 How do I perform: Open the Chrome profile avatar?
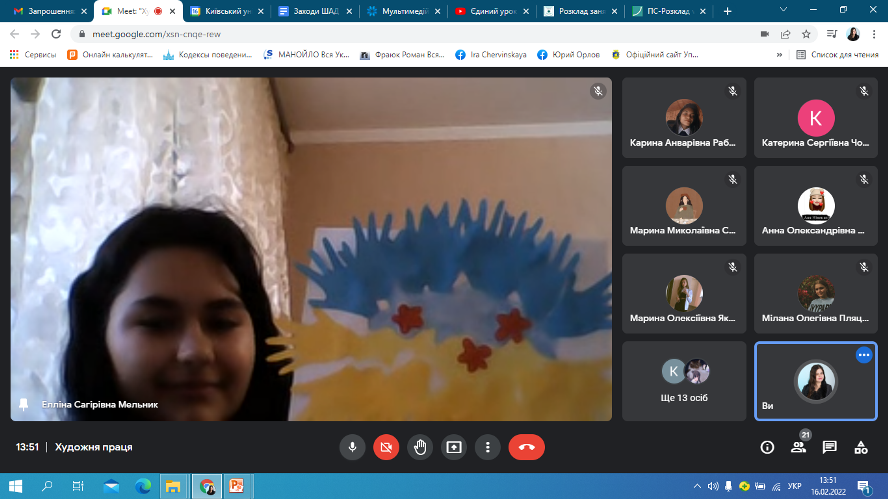tap(853, 34)
